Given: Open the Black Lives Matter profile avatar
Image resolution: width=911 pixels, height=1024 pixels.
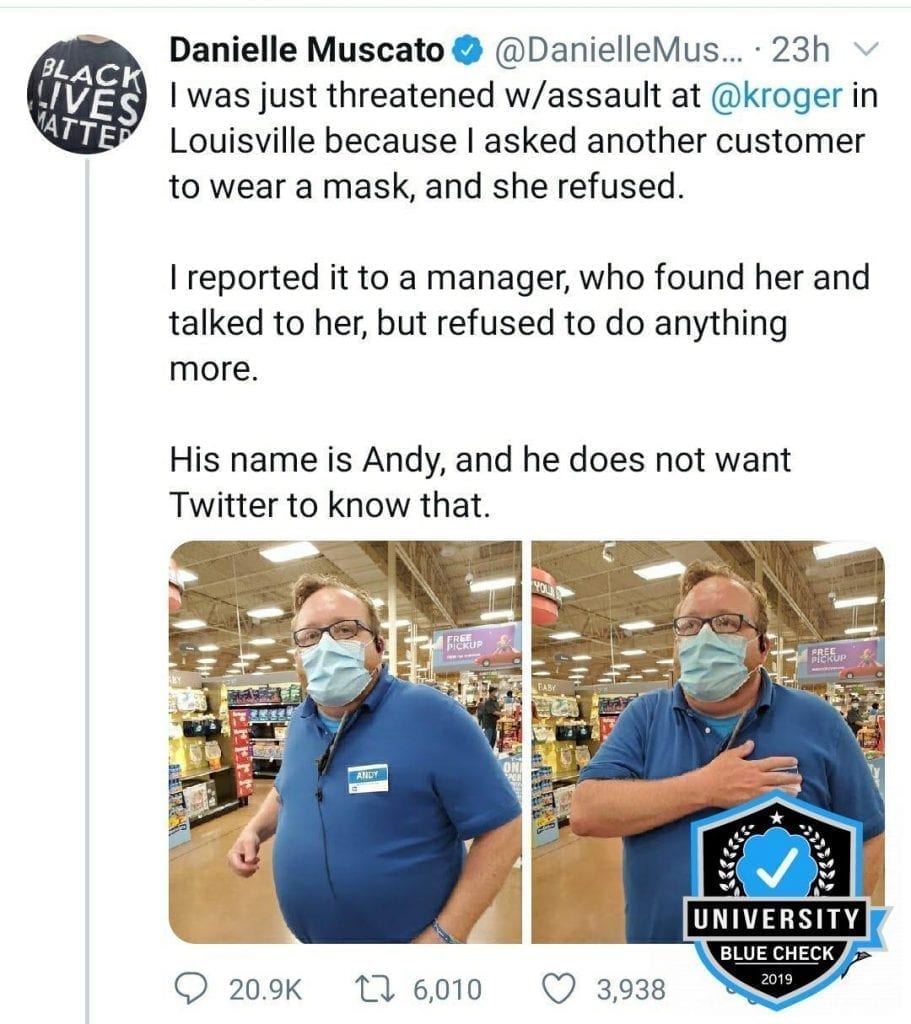Looking at the screenshot, I should click(86, 95).
